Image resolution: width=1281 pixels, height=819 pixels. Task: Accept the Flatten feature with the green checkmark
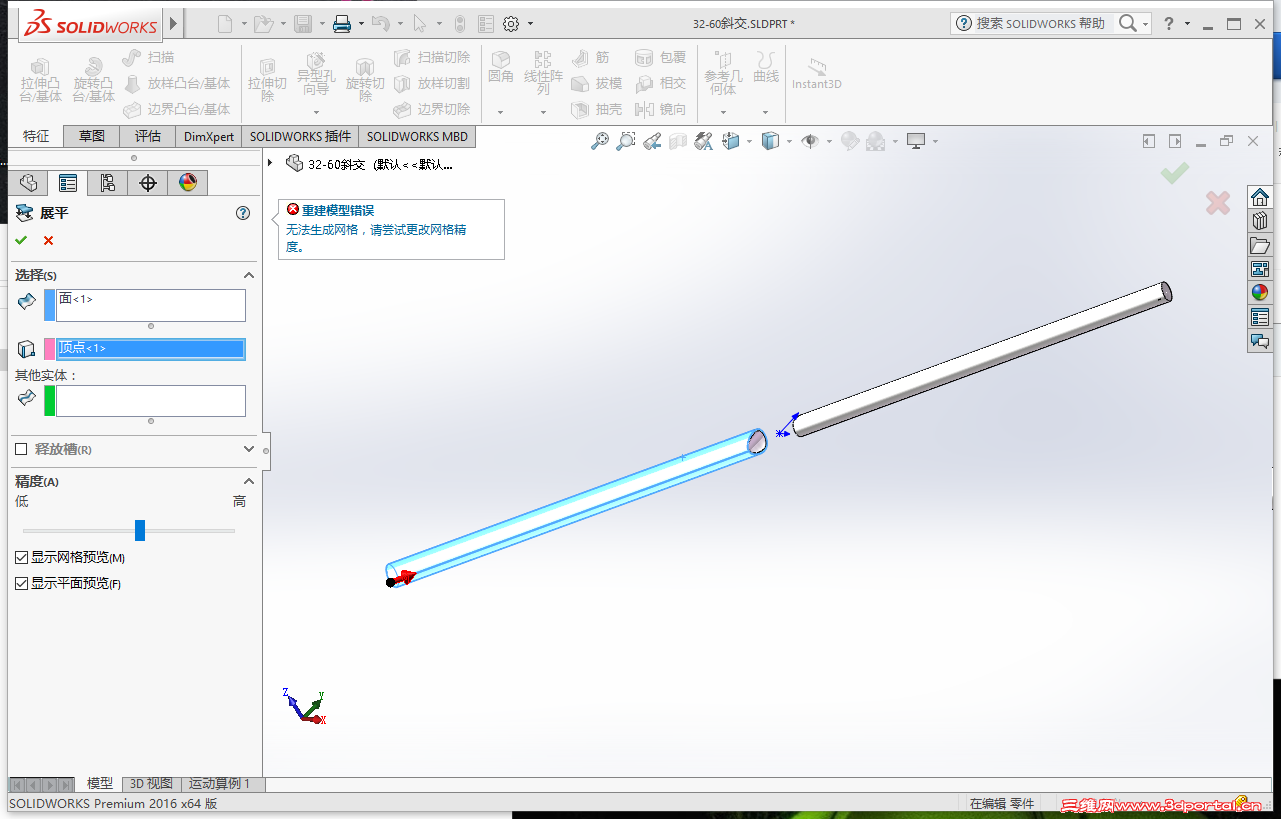click(21, 240)
